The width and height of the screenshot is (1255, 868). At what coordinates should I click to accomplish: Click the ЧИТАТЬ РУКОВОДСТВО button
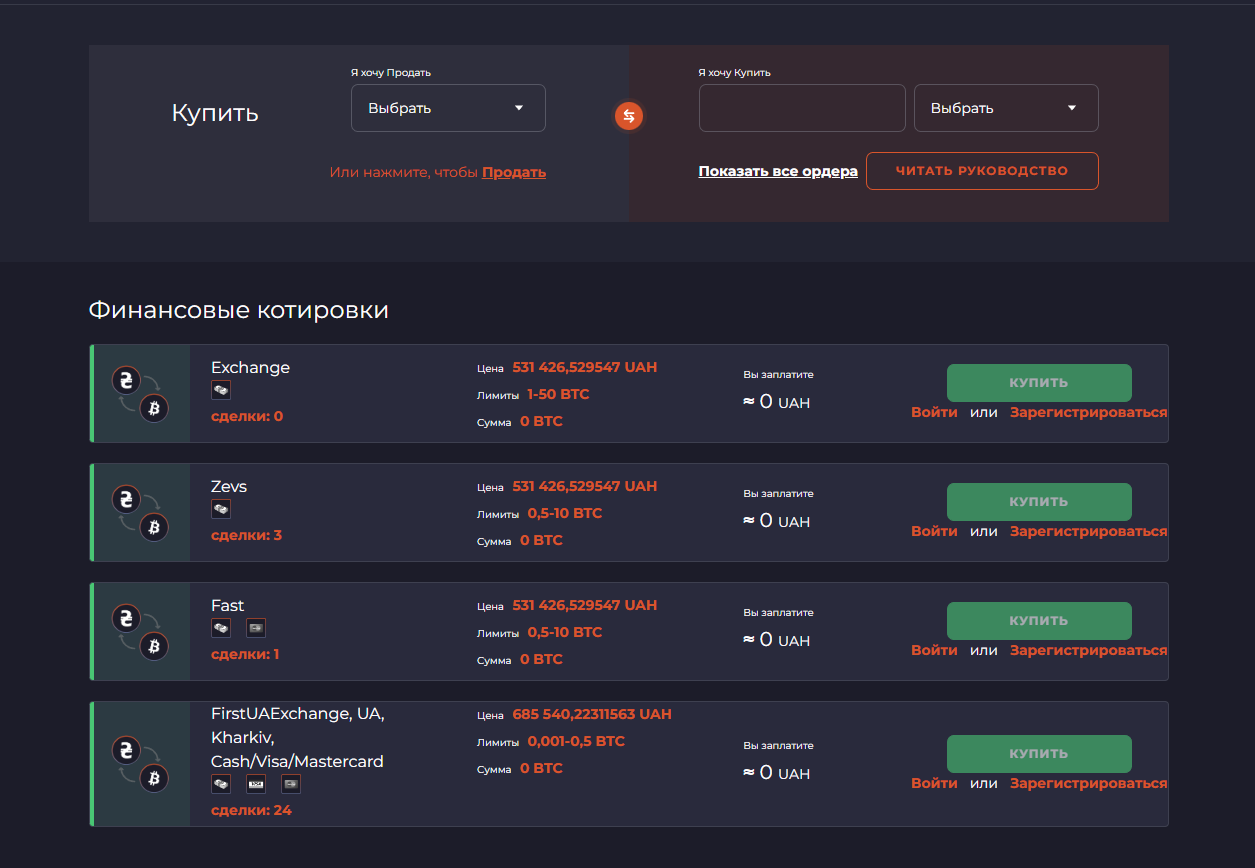(981, 170)
